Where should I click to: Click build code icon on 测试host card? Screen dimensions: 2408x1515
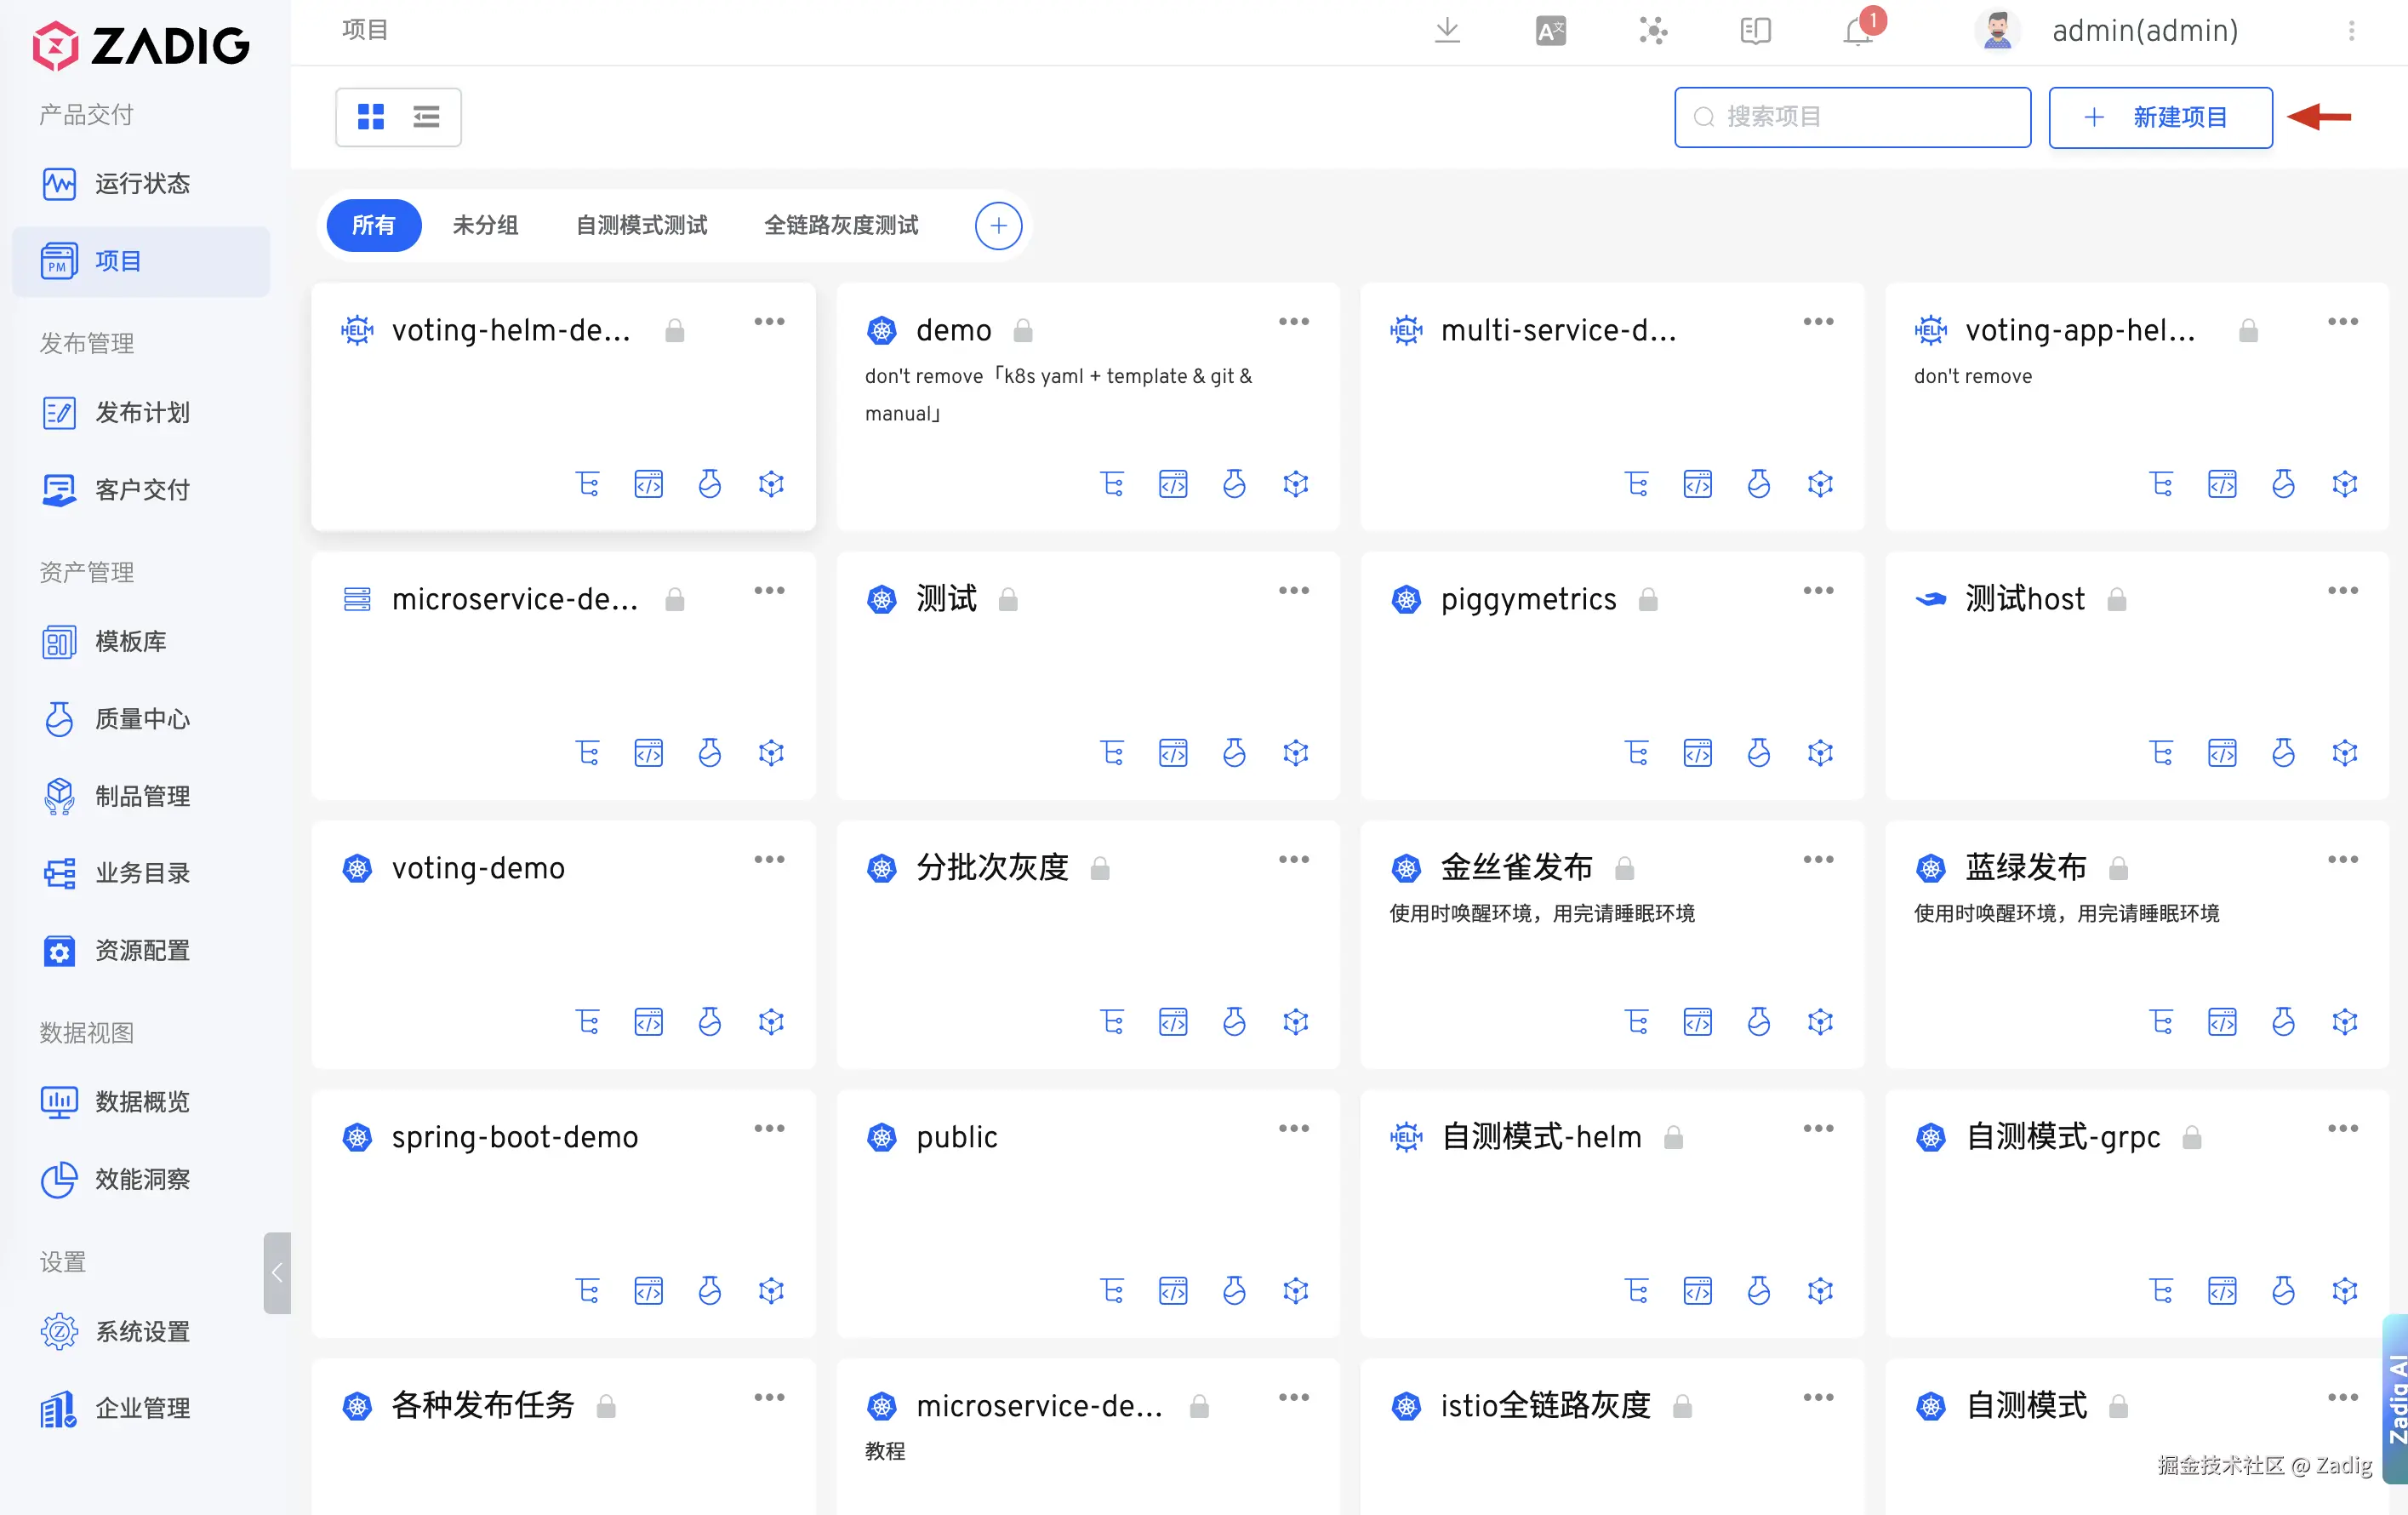coord(2222,753)
